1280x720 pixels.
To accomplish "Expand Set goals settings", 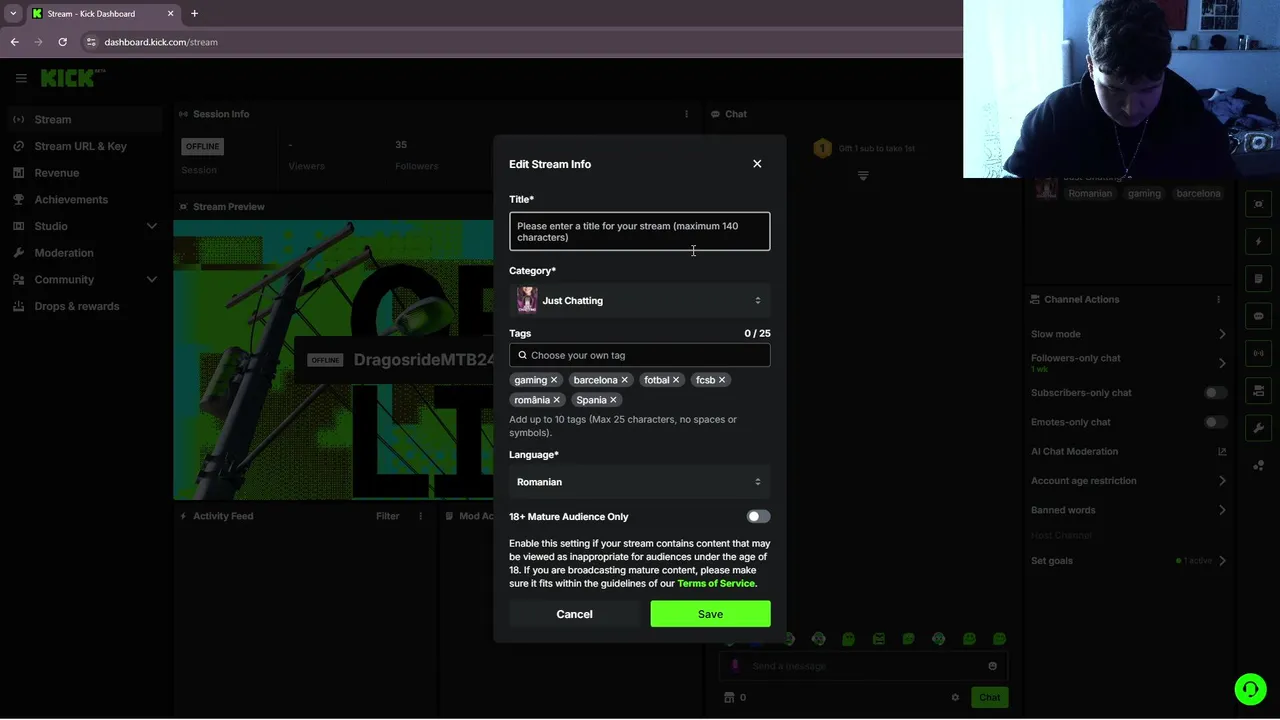I will tap(1222, 561).
